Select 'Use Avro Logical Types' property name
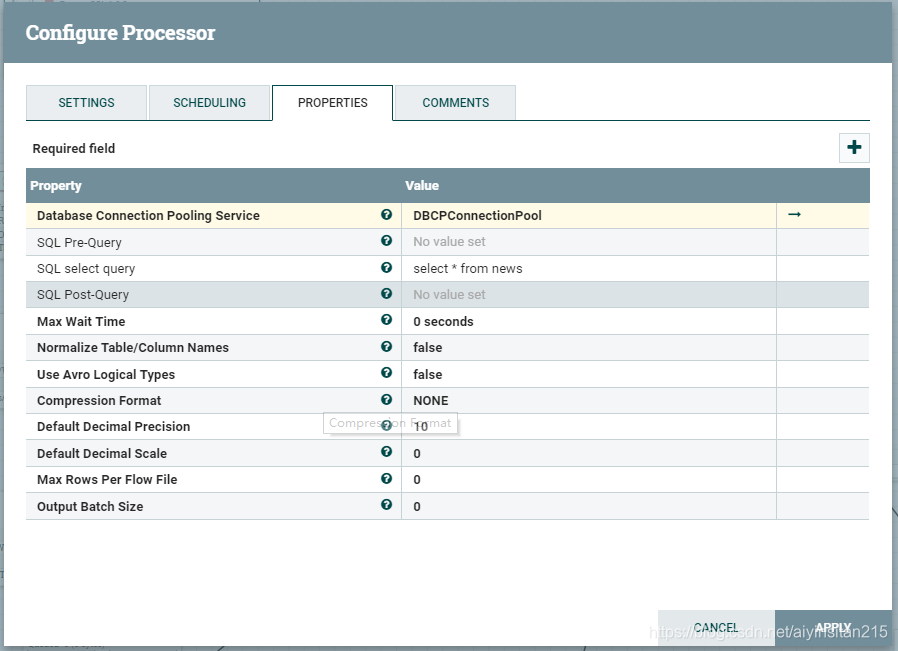Viewport: 898px width, 651px height. click(x=106, y=374)
